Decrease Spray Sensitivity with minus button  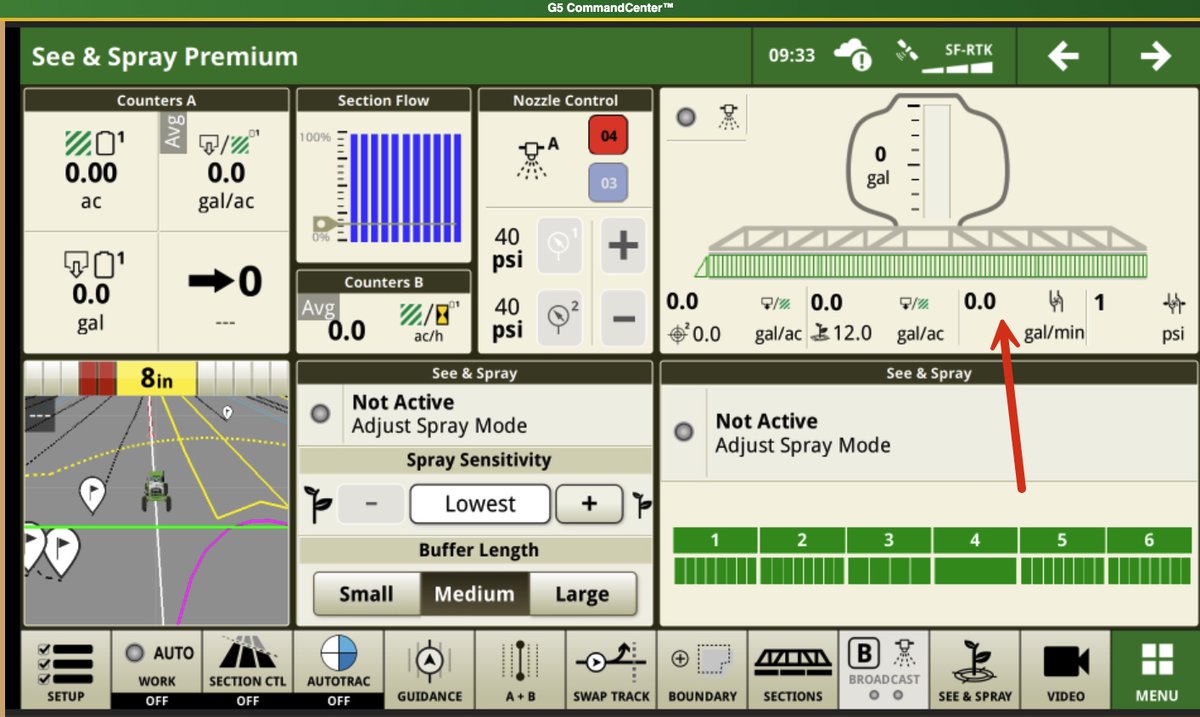(371, 504)
